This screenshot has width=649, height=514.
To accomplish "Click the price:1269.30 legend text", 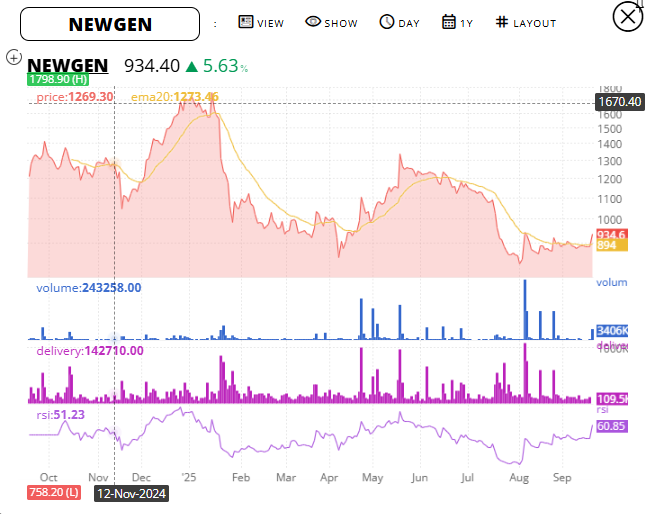I will pos(75,97).
